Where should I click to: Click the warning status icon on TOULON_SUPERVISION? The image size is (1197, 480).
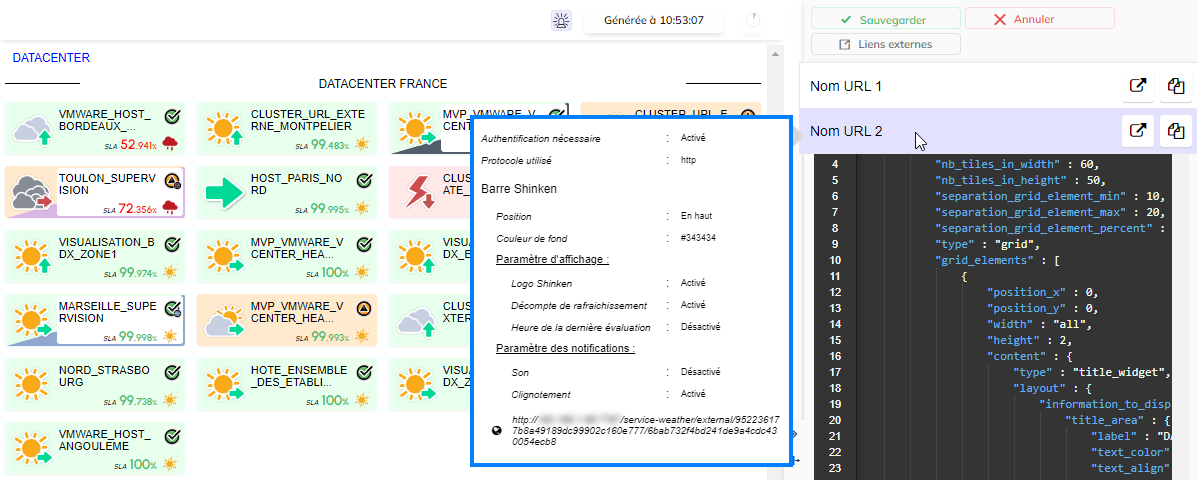tap(172, 181)
